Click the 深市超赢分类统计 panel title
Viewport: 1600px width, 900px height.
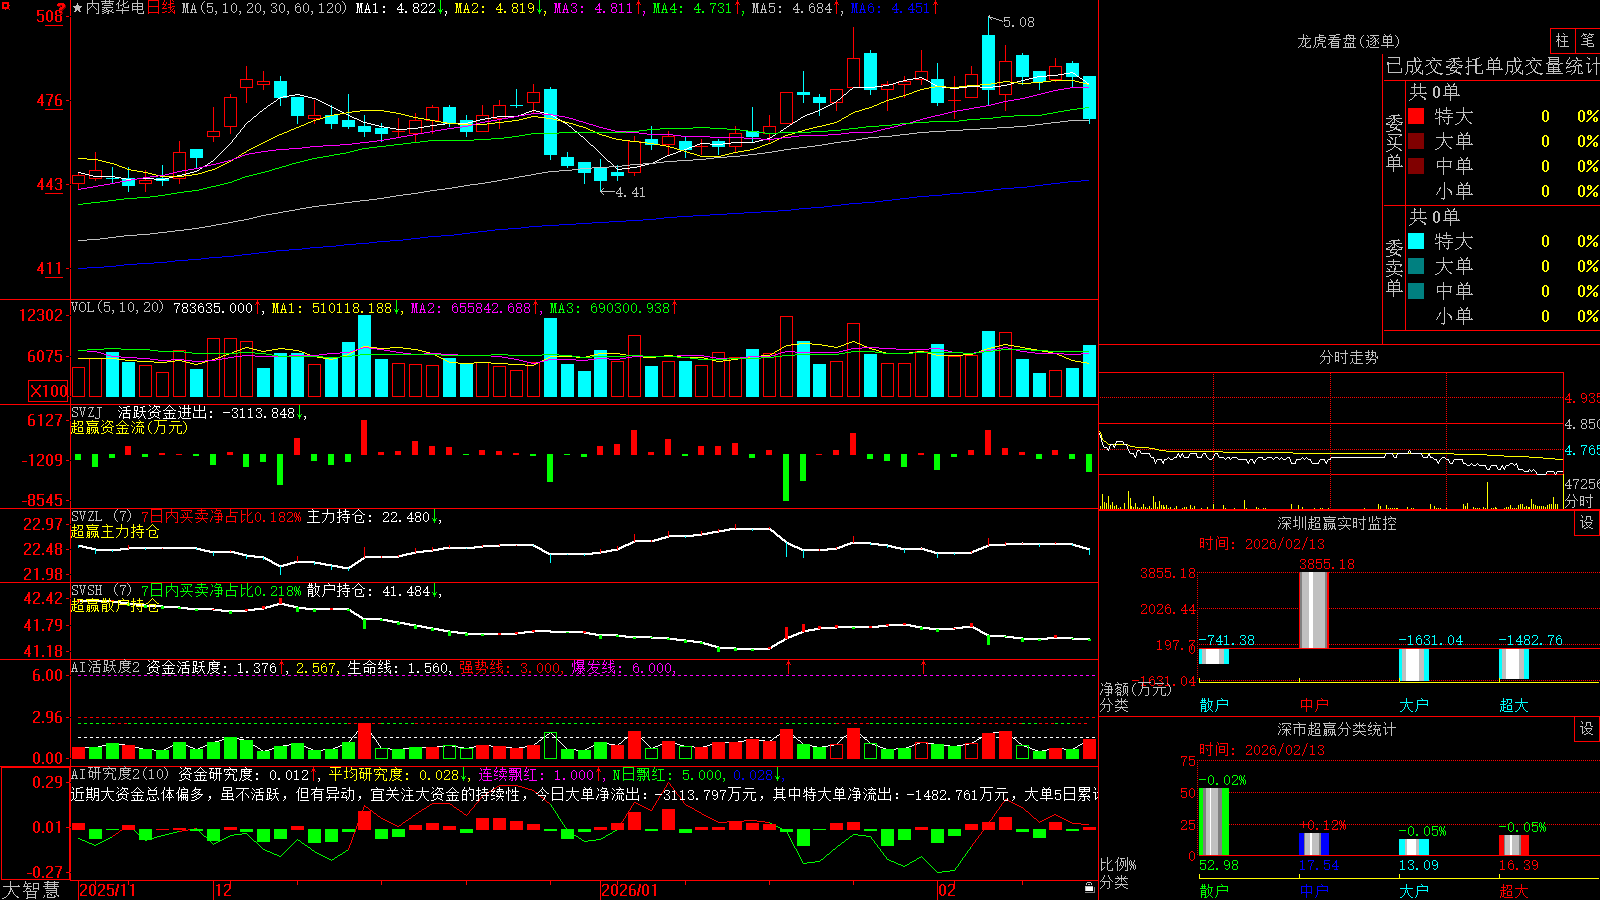click(x=1337, y=729)
